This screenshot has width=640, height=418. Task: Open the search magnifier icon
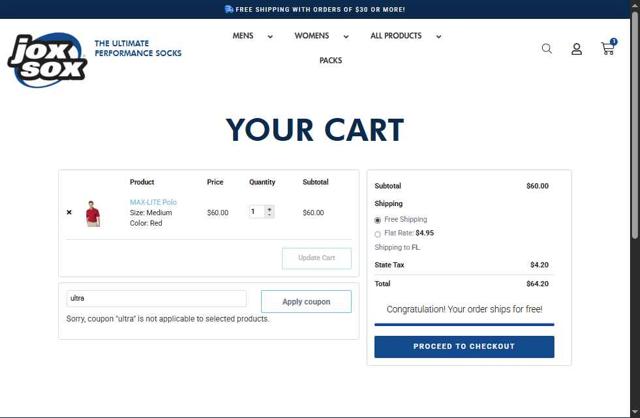[x=547, y=49]
